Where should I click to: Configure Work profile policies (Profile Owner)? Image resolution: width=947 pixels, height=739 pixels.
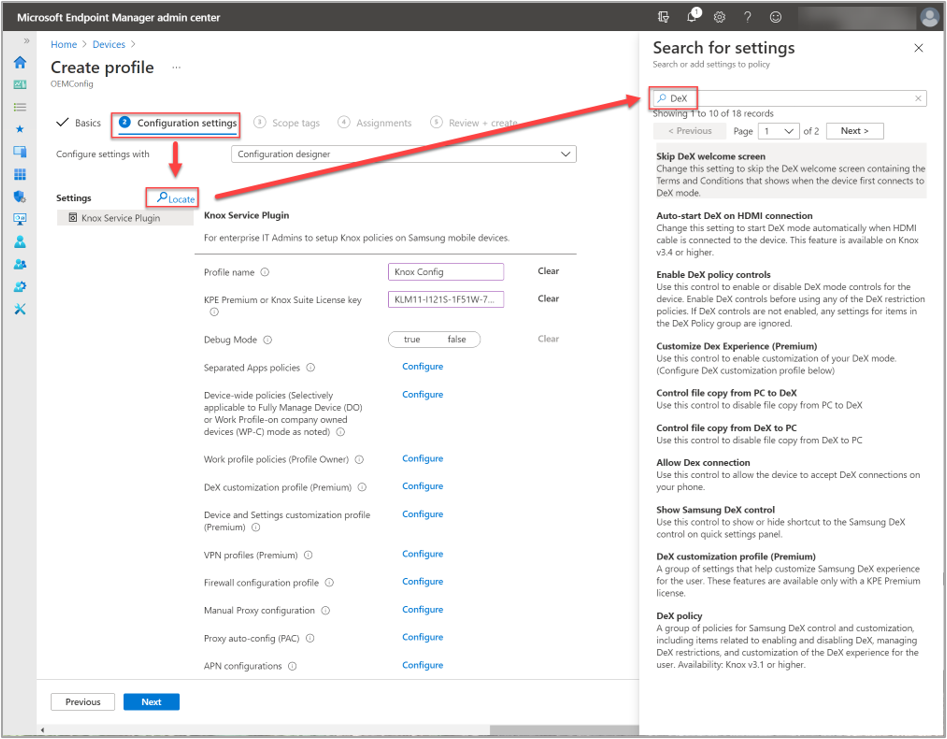click(x=423, y=458)
